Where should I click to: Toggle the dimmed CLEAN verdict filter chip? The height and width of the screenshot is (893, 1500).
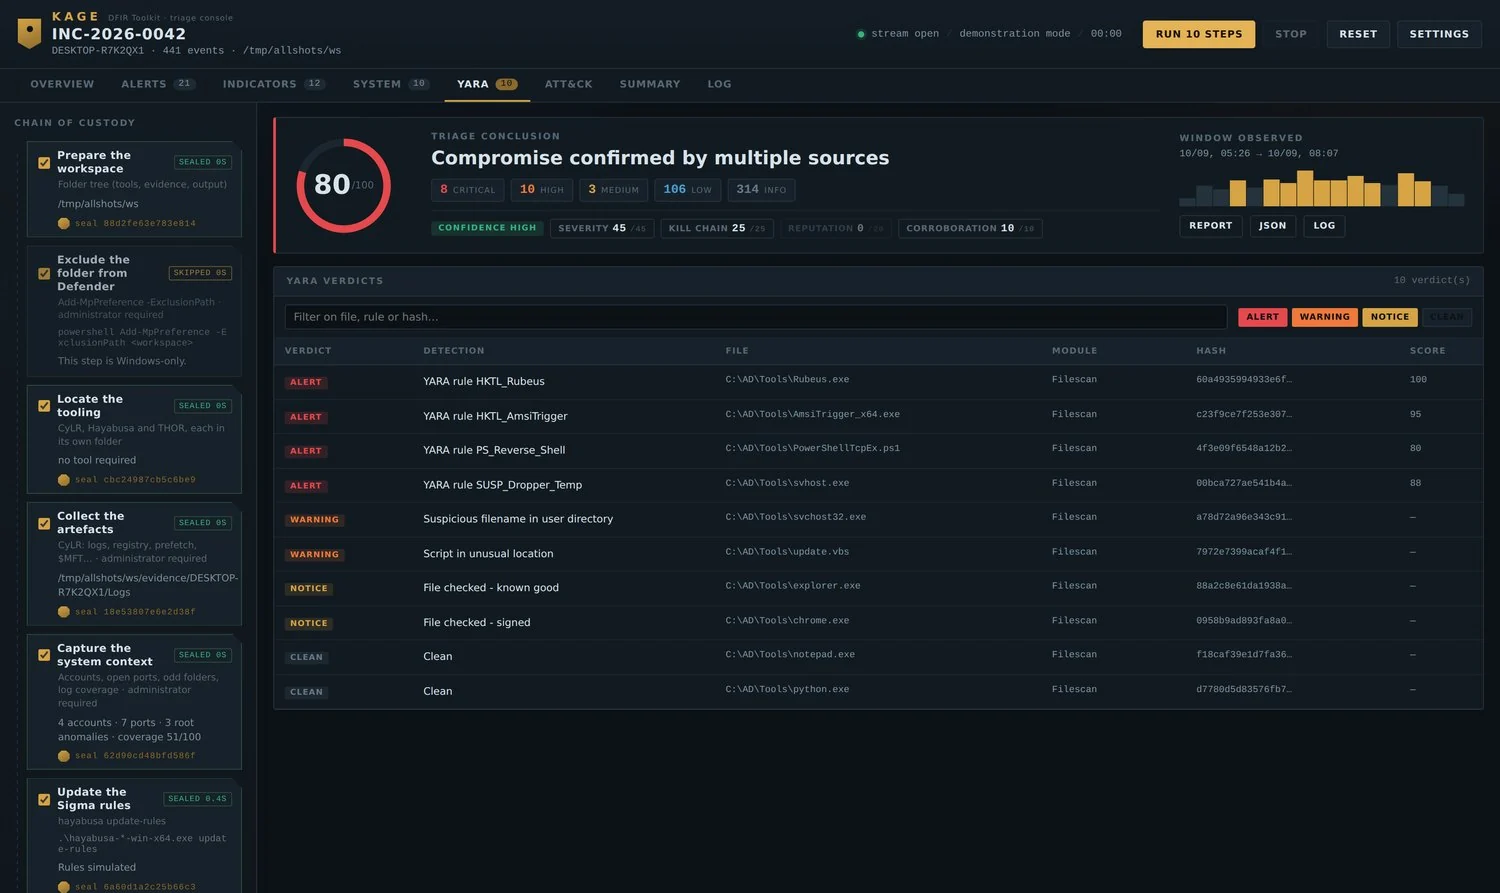coord(1446,317)
